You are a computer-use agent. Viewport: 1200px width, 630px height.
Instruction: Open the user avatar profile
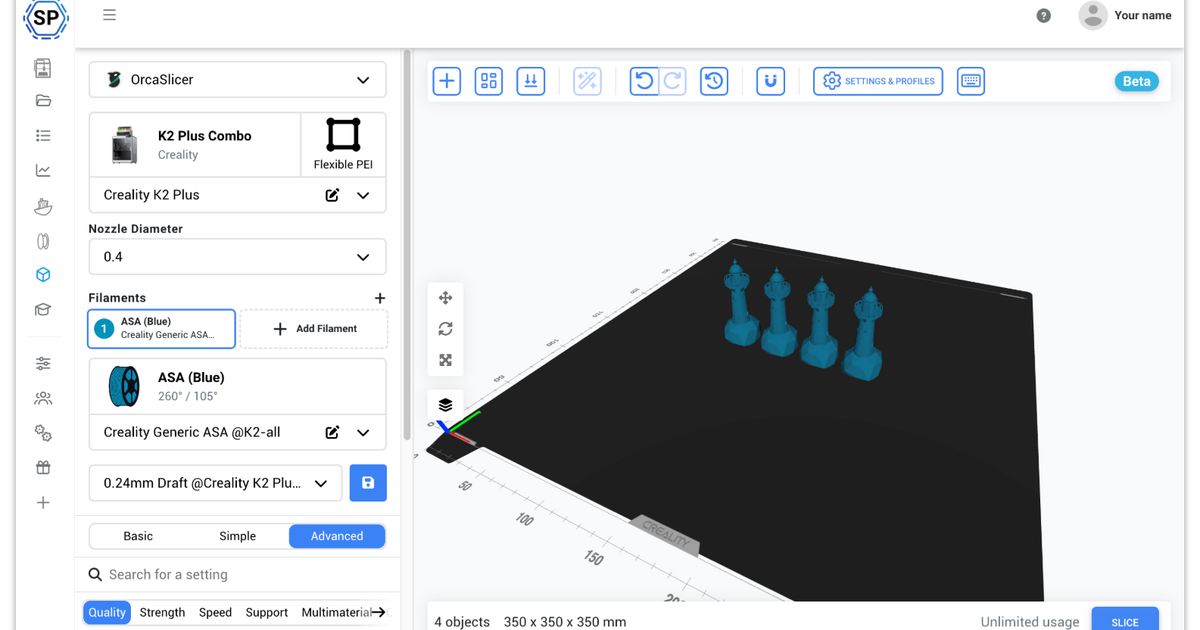(x=1092, y=15)
